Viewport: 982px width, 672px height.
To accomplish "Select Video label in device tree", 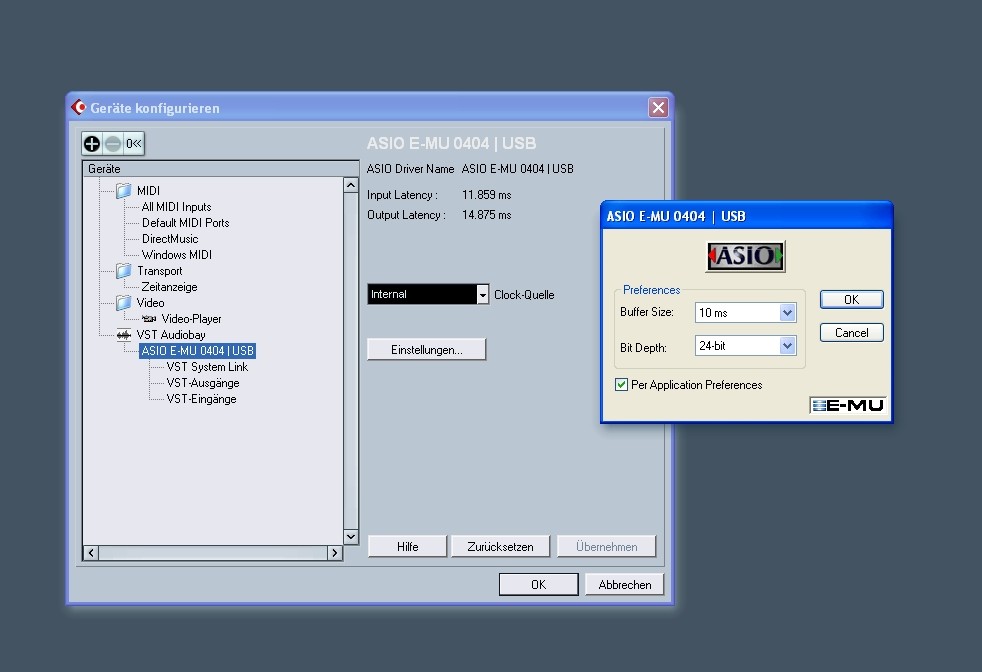I will (150, 302).
